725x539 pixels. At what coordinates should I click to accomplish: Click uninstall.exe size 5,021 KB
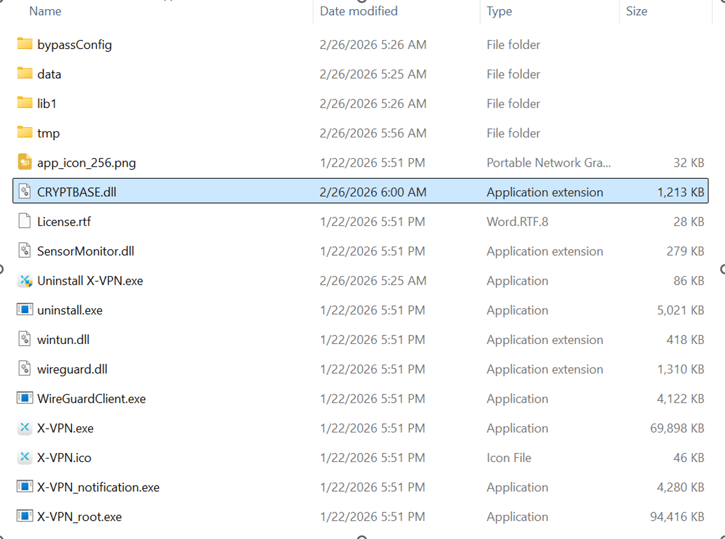point(681,310)
